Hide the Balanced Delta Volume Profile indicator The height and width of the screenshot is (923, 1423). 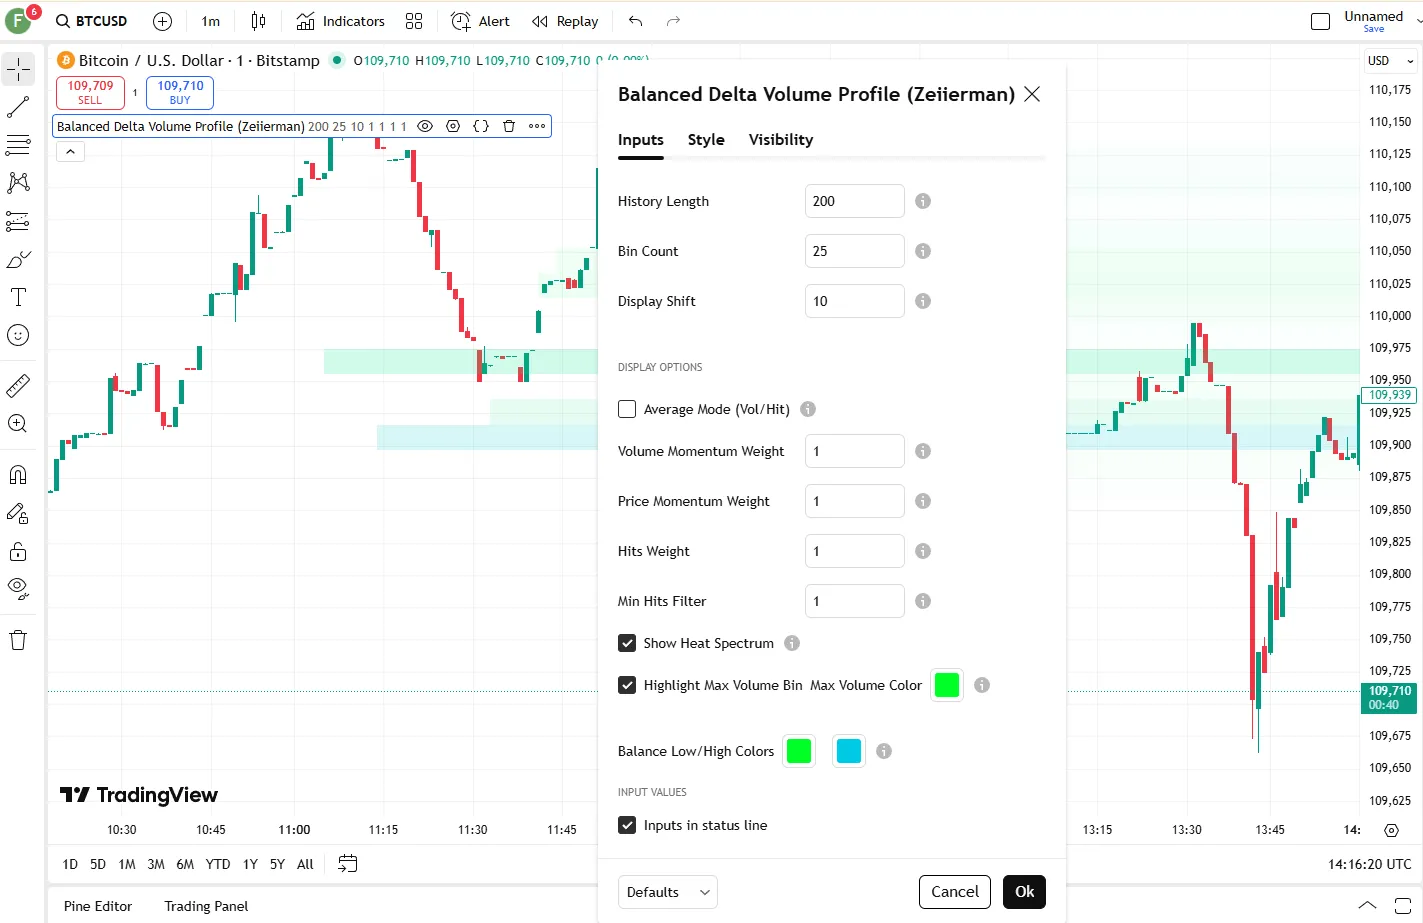coord(425,126)
